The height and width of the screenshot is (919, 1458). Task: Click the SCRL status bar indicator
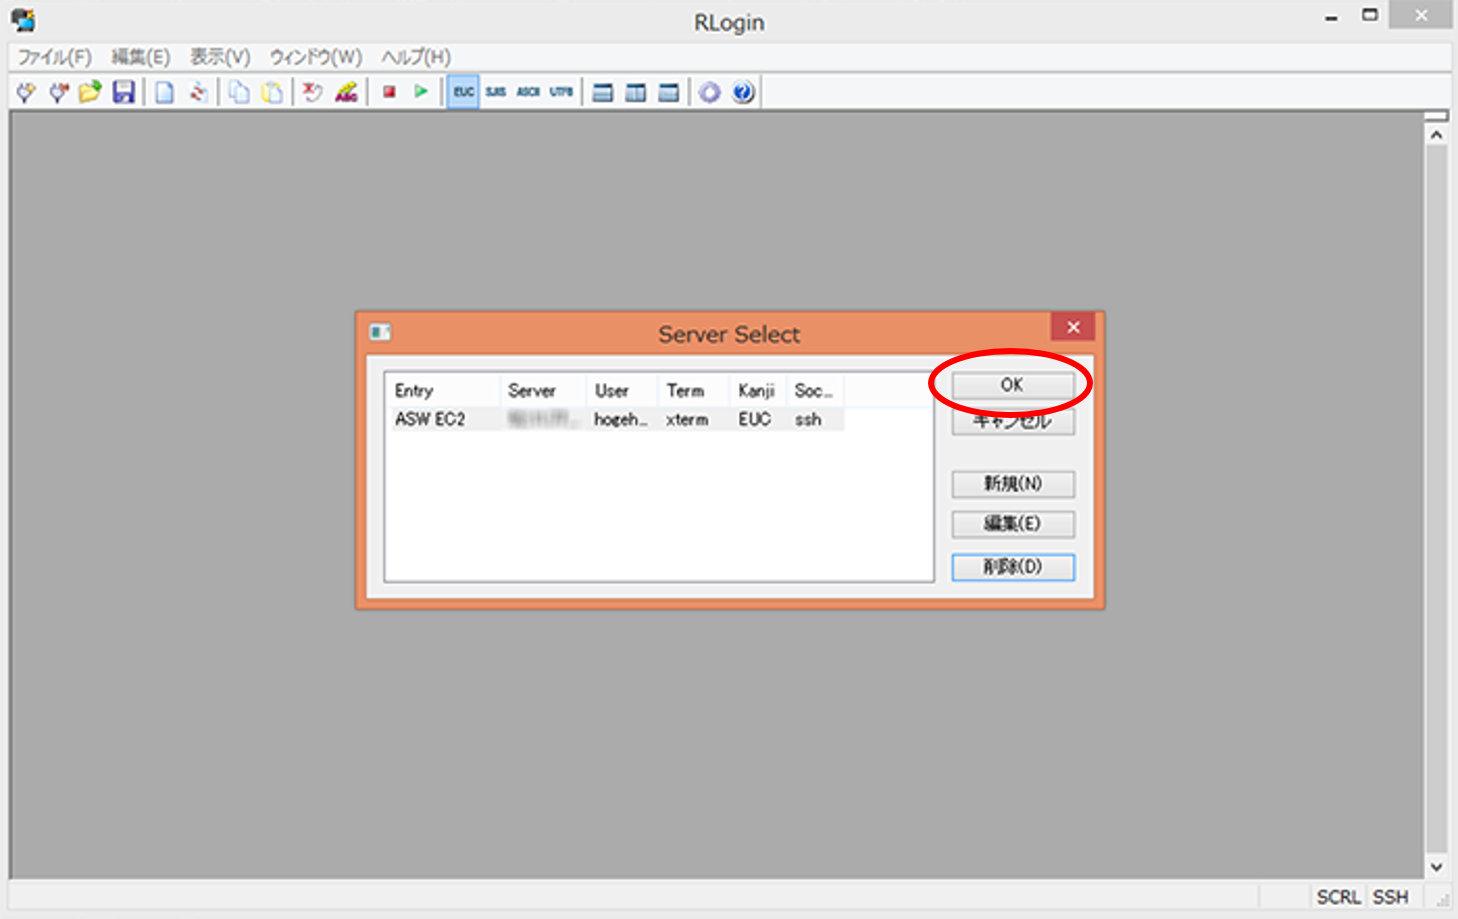click(x=1338, y=897)
